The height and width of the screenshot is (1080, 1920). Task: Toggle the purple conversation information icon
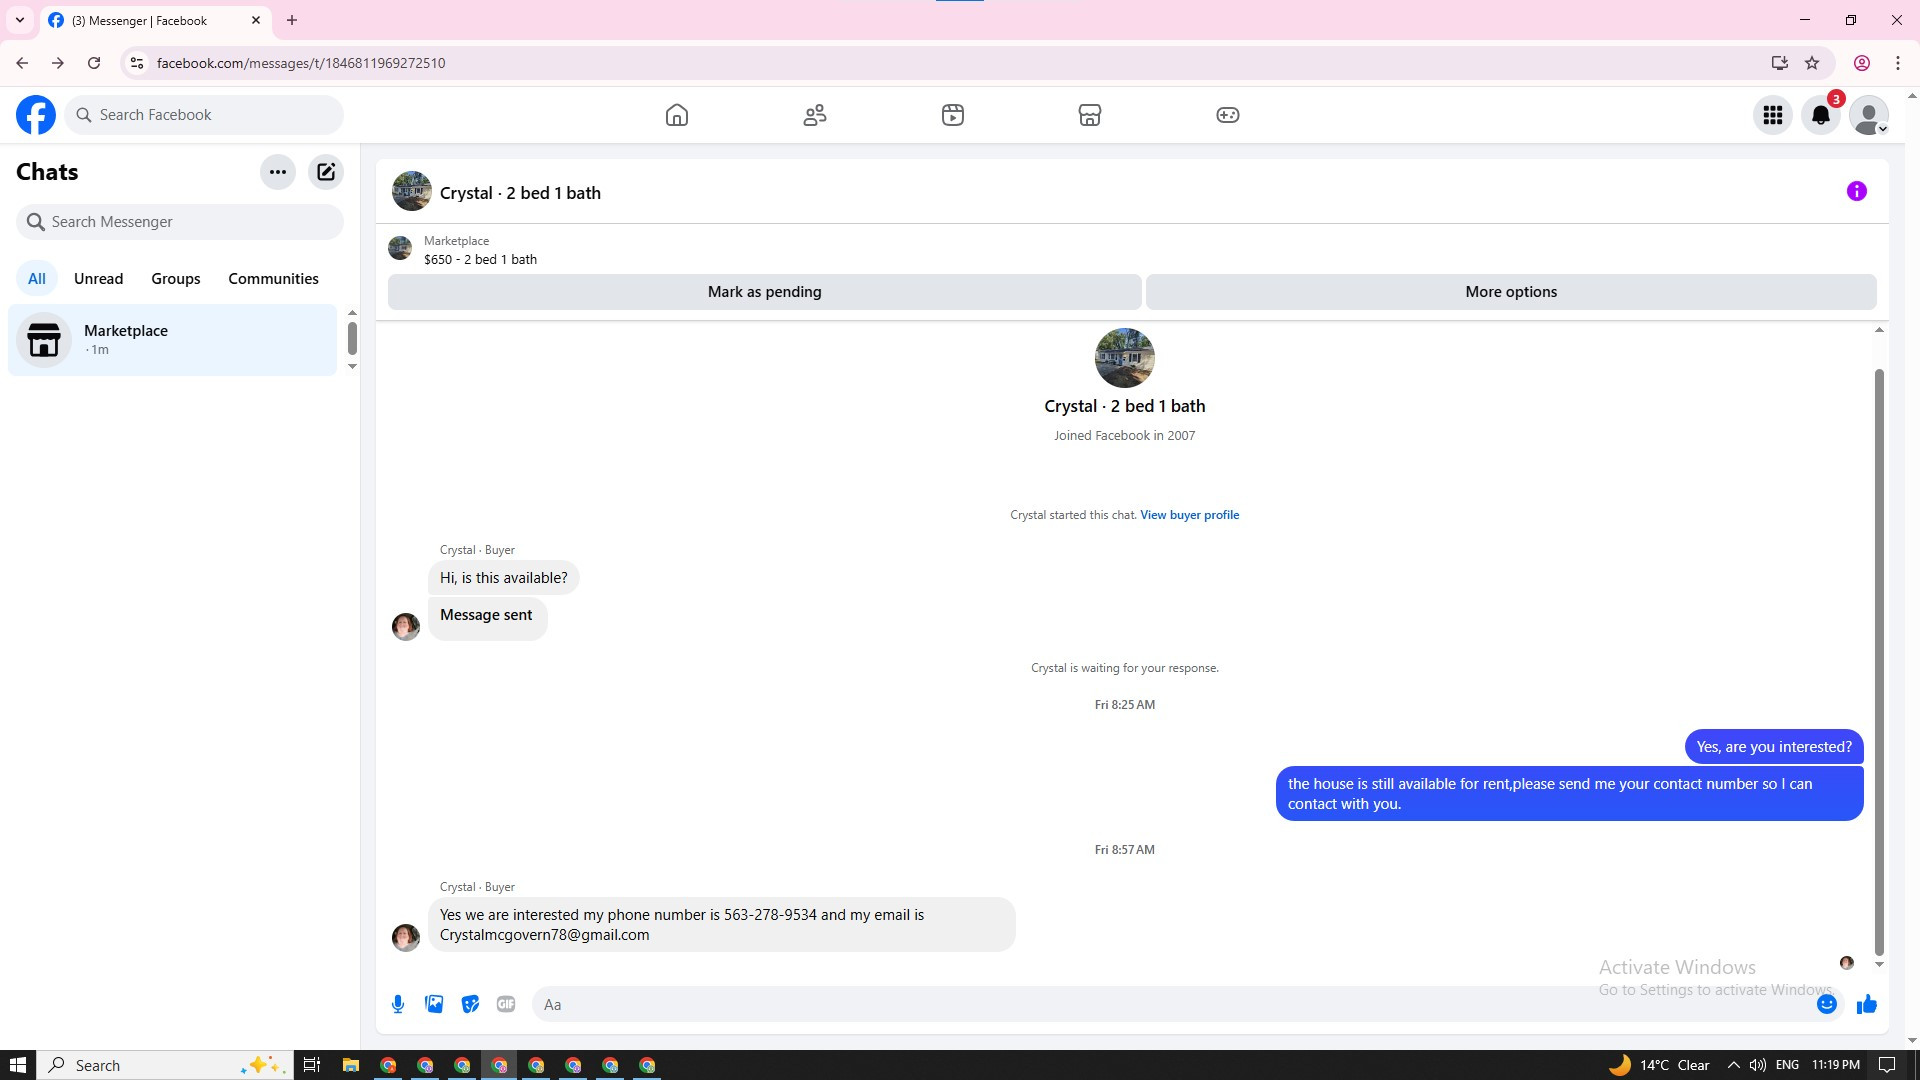point(1857,191)
